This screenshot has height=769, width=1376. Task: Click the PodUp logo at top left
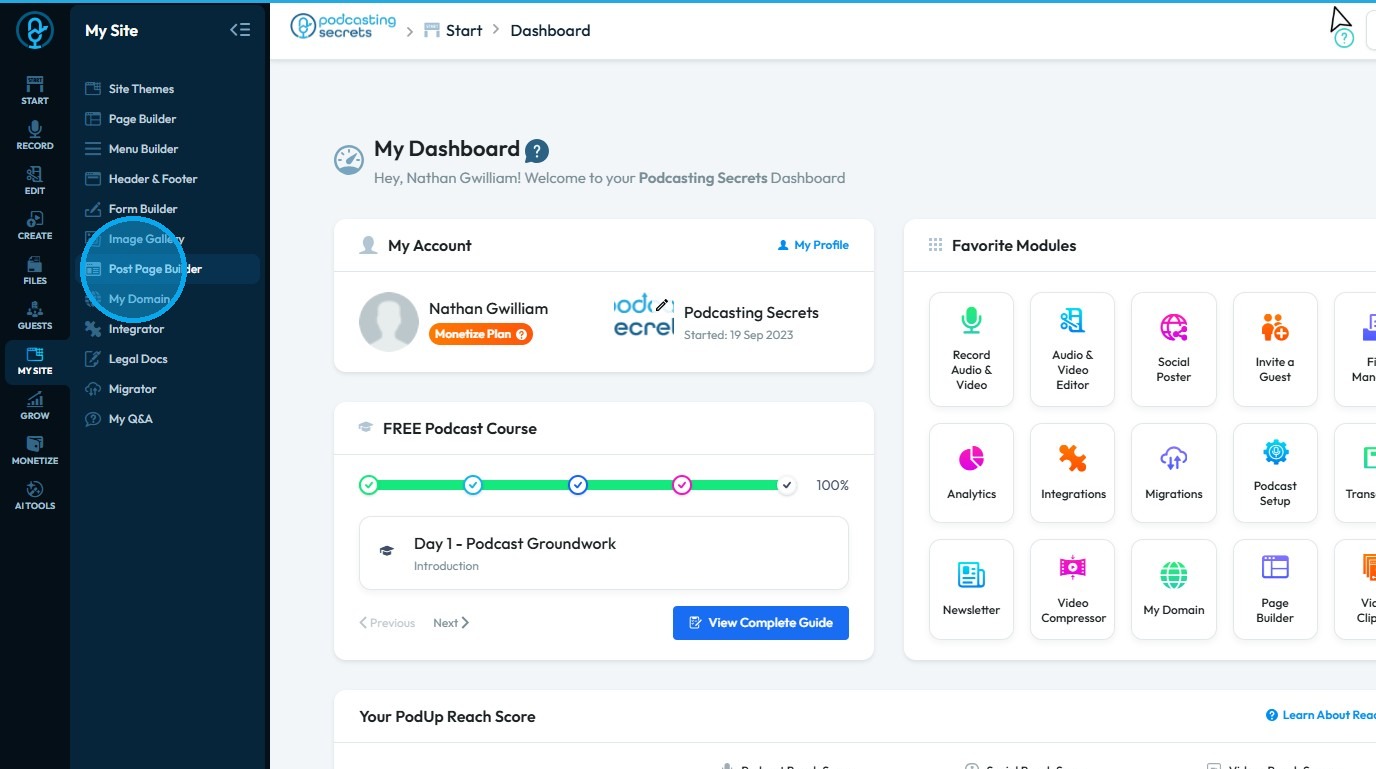click(35, 30)
